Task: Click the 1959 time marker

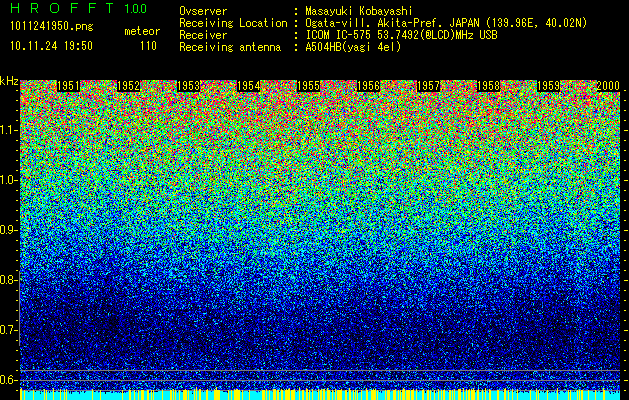Action: 548,86
